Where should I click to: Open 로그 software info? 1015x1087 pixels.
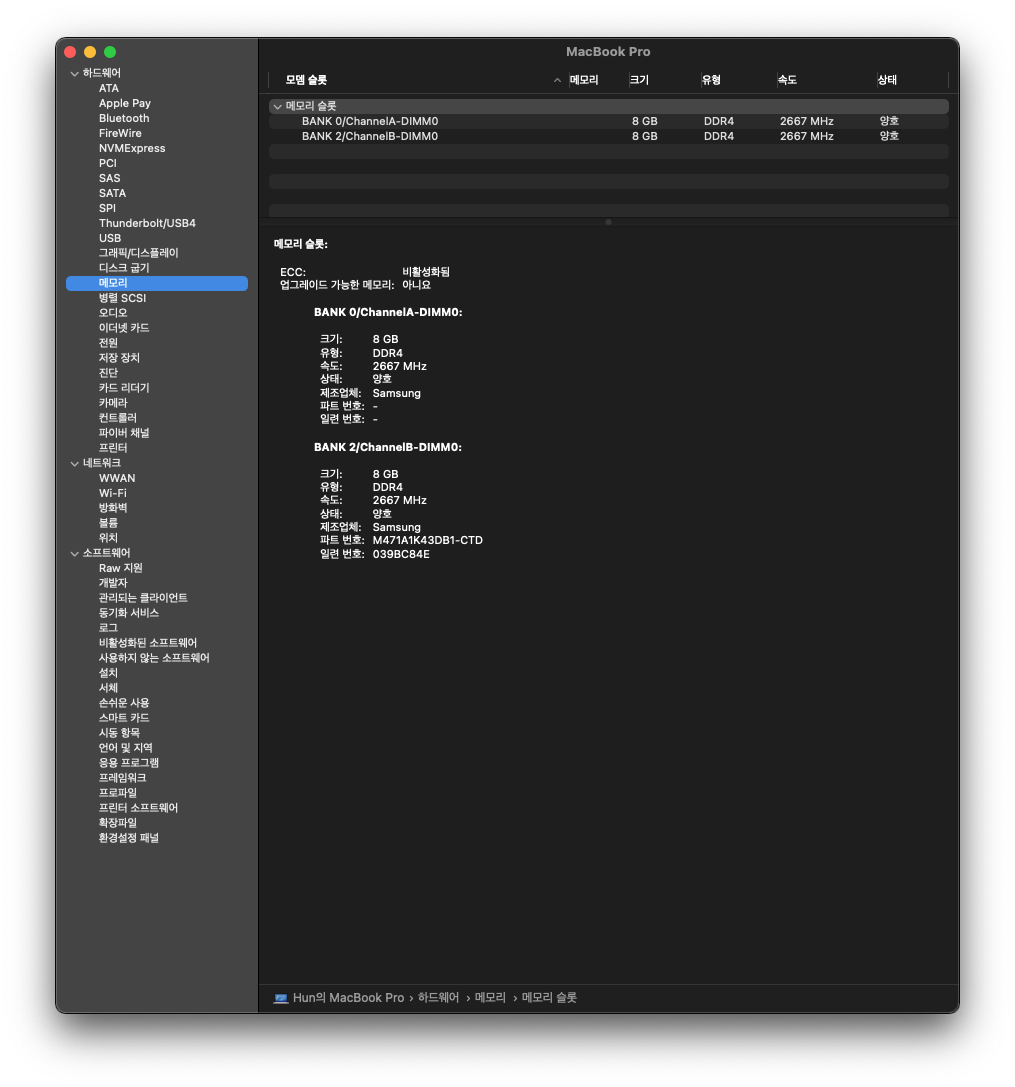[x=108, y=628]
